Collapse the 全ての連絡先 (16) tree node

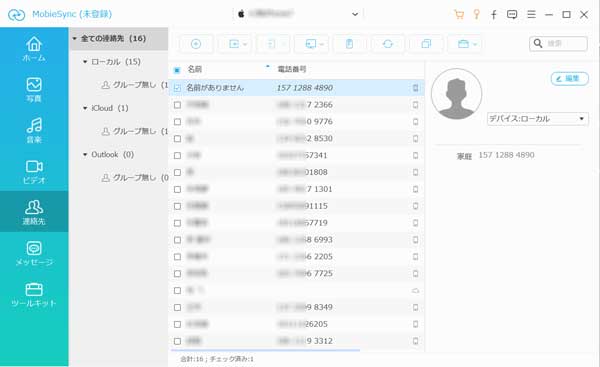[x=75, y=39]
